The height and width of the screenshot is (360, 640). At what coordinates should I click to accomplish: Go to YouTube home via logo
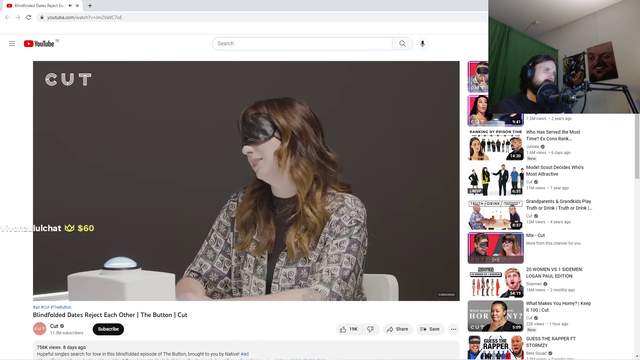[39, 44]
